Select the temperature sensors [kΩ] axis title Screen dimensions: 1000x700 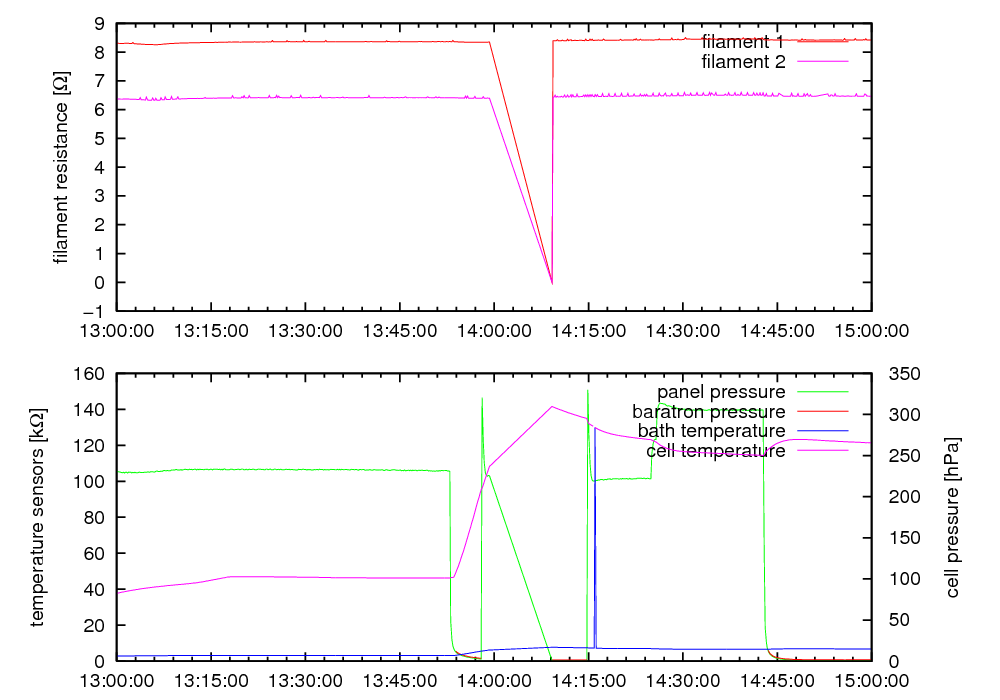(38, 519)
